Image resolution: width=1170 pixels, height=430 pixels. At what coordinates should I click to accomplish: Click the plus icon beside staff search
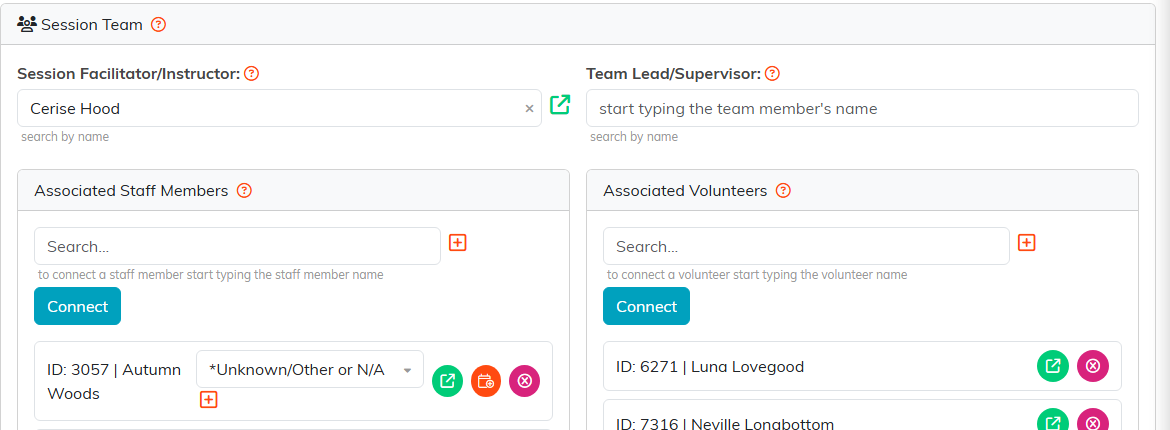[457, 243]
